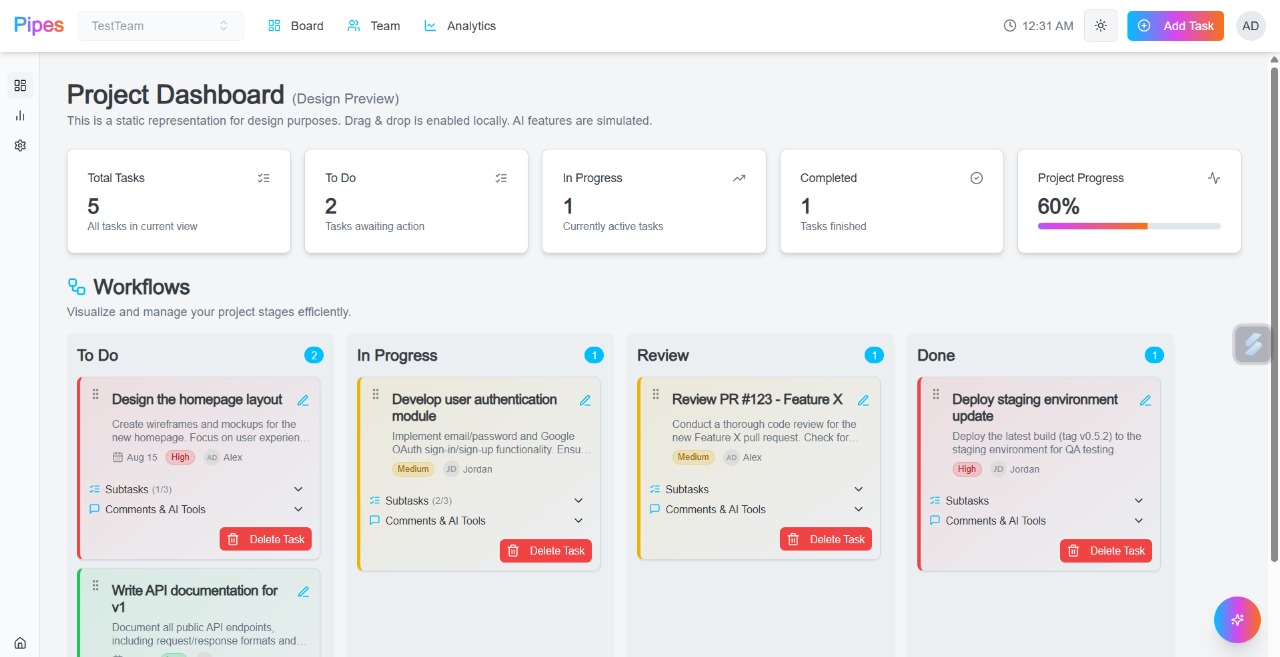Delete the 'Review PR #123 - Feature X' task
Screen dimensions: 1280x657
[x=826, y=539]
